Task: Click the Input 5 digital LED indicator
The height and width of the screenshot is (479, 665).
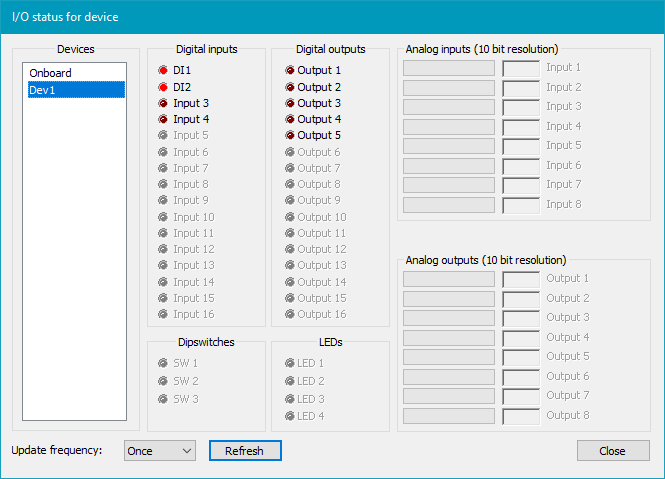Action: pos(163,135)
